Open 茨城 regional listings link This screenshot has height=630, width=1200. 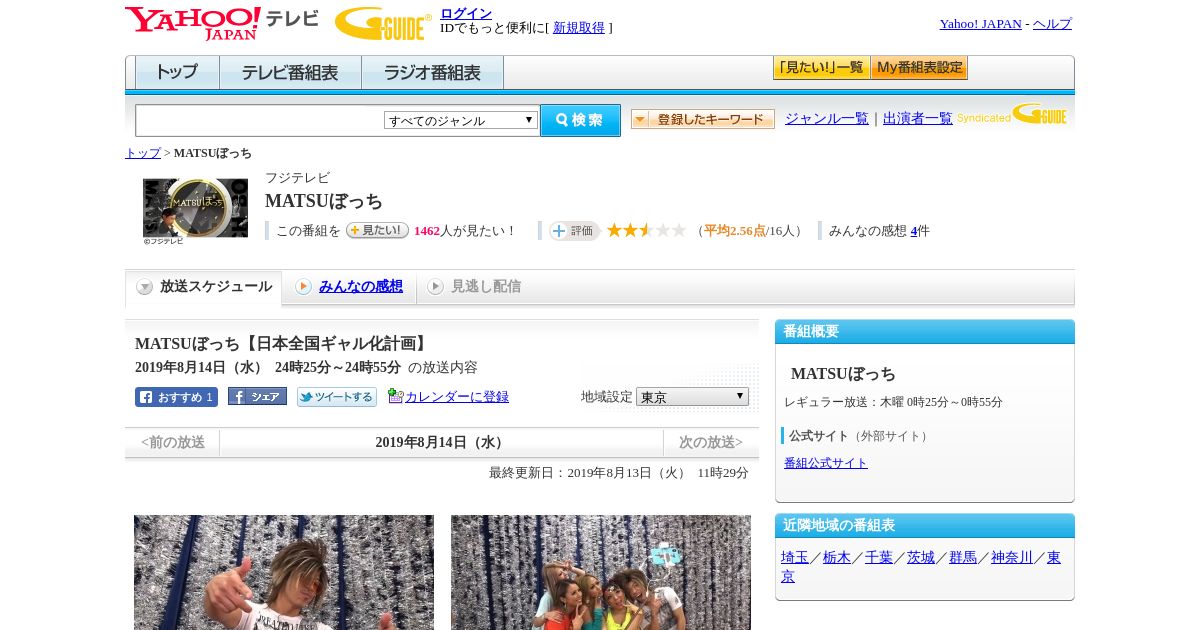click(921, 557)
